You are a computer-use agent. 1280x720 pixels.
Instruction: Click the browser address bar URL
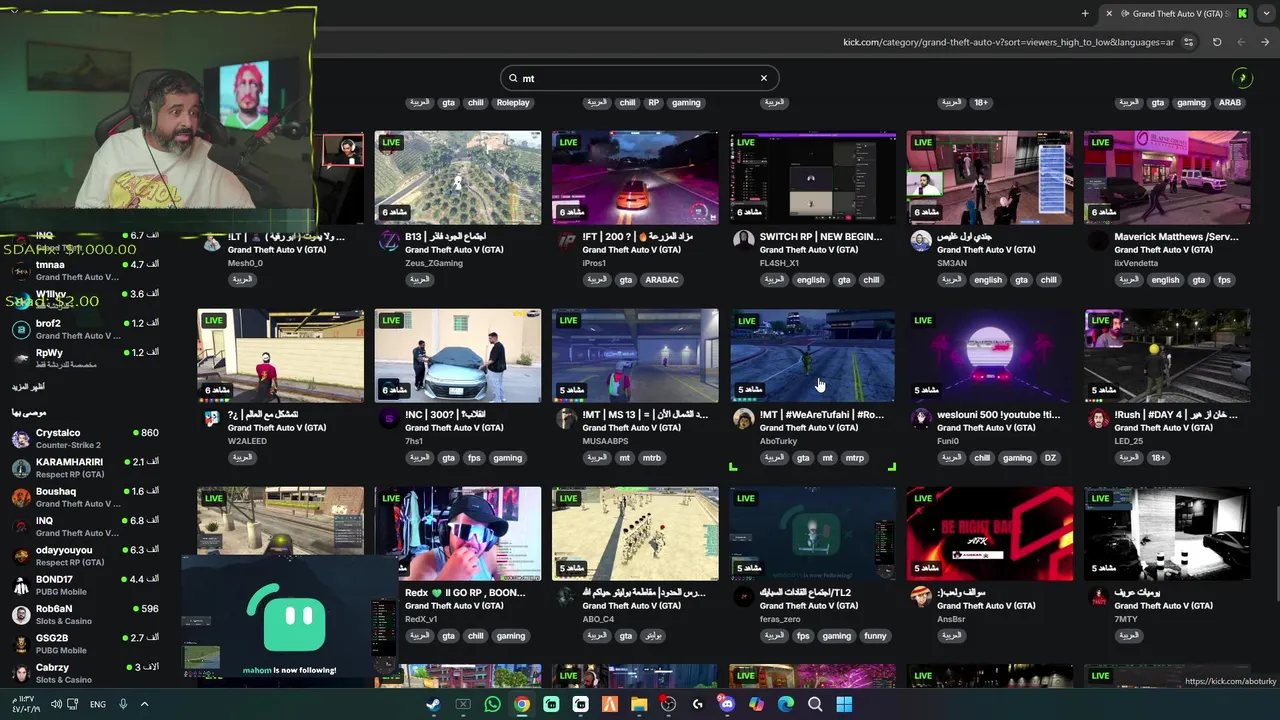tap(1008, 42)
